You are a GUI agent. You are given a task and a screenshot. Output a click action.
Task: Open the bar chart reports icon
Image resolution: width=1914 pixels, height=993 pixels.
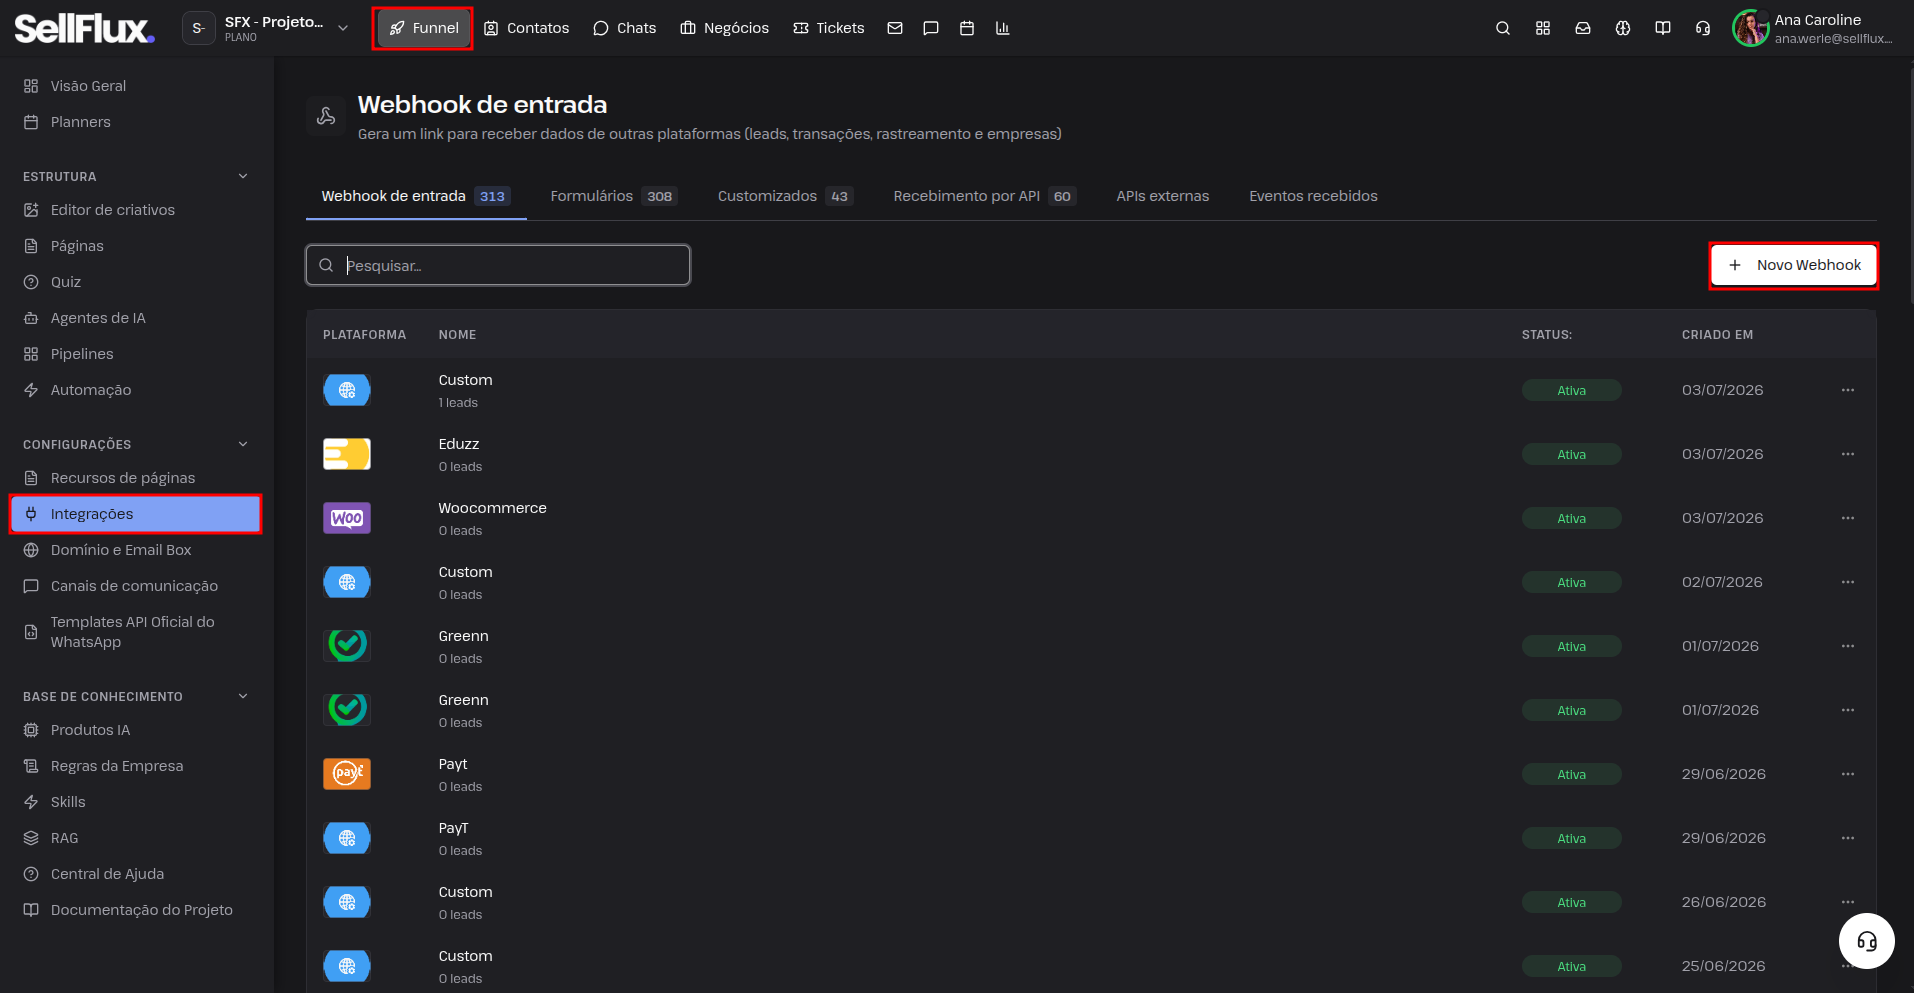1003,28
